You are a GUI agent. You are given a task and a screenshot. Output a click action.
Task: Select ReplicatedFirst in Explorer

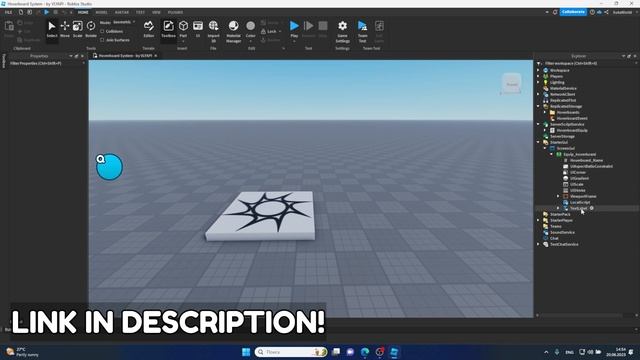click(x=562, y=100)
